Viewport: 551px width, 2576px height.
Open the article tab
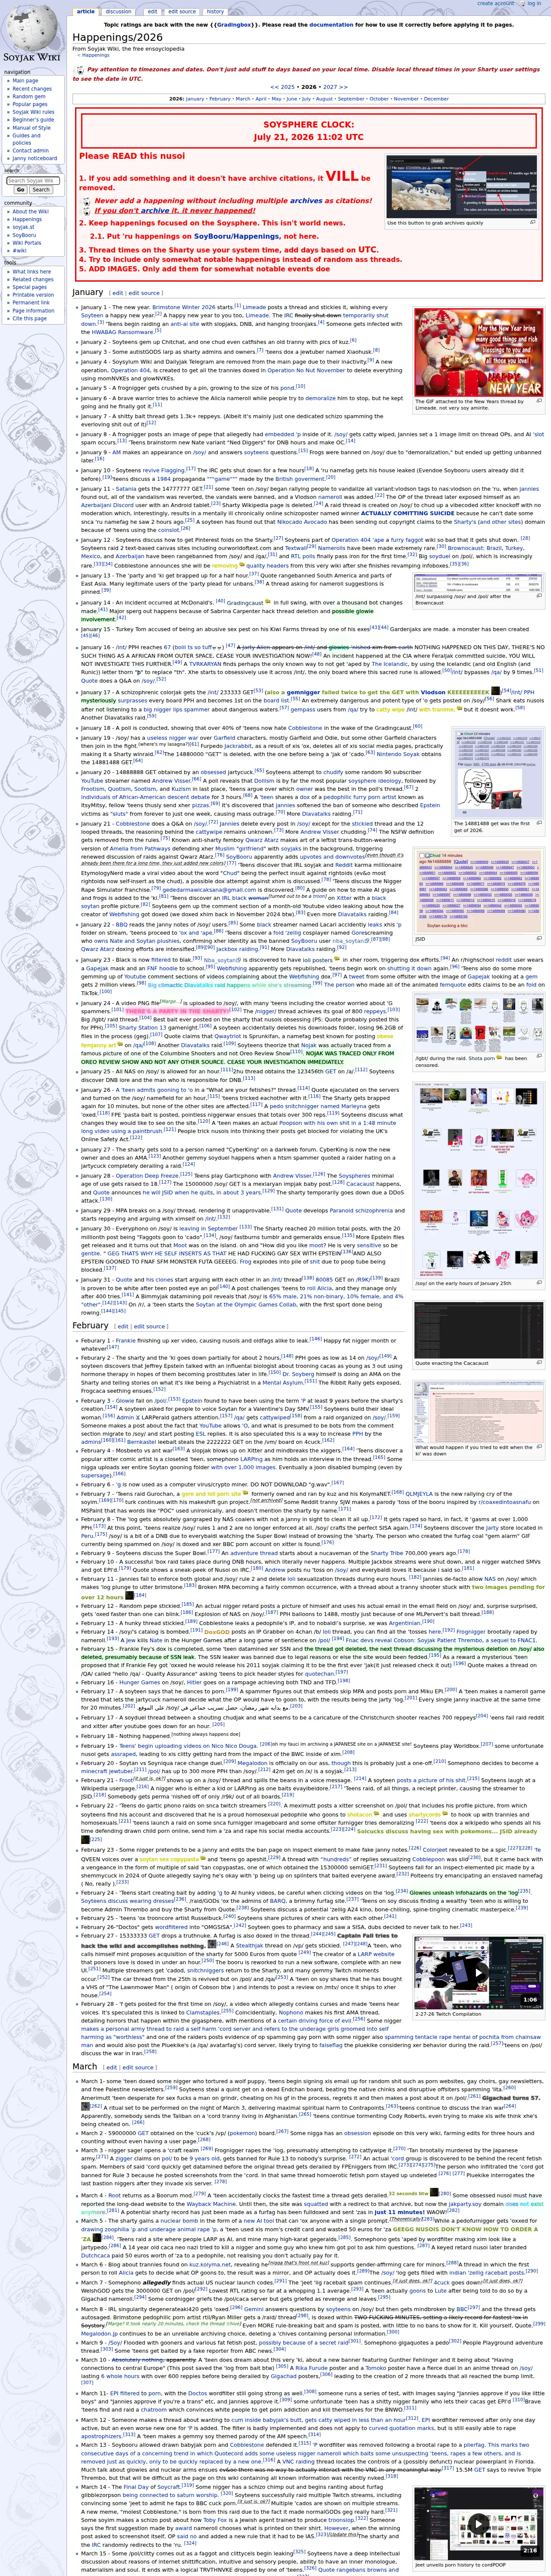(86, 12)
